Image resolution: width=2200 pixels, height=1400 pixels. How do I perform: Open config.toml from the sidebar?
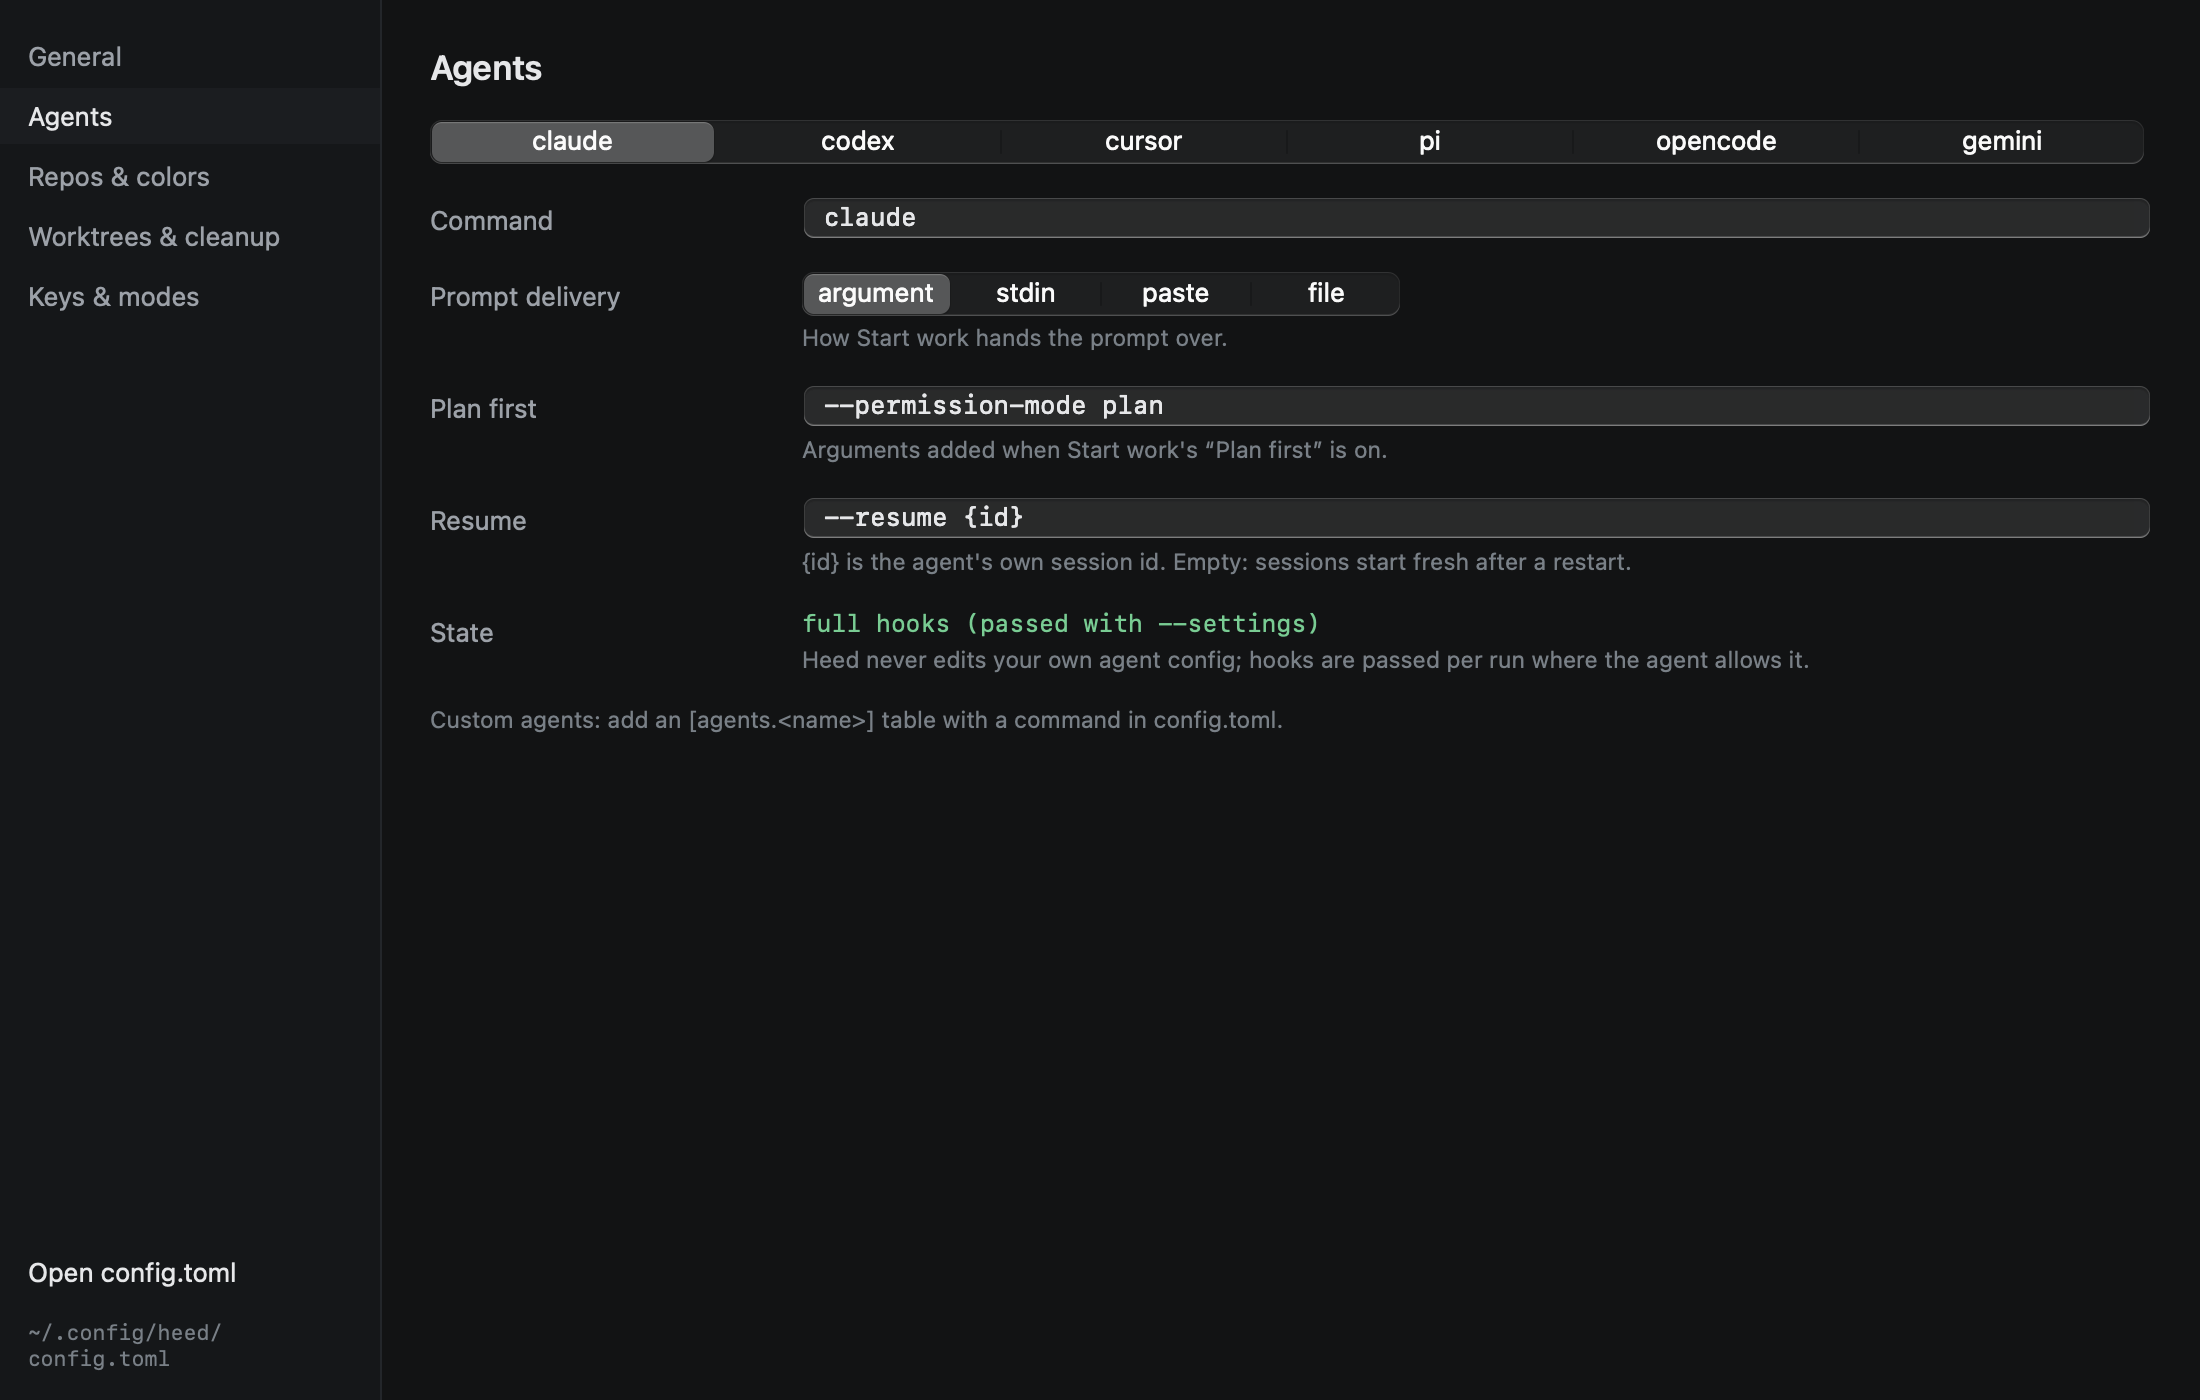pos(132,1273)
